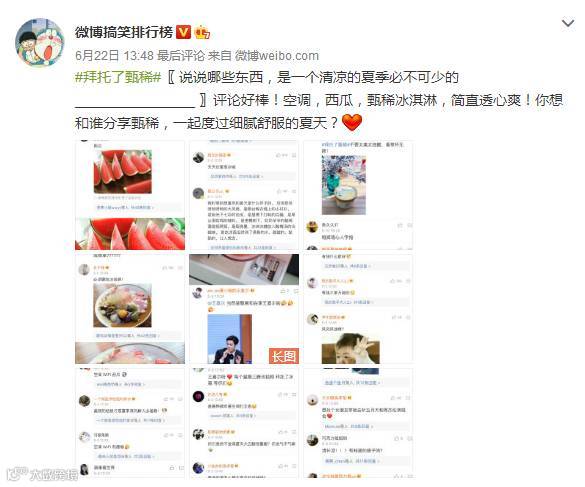Open the watermelon slices screenshot thumbnail
This screenshot has height=487, width=585.
point(130,195)
